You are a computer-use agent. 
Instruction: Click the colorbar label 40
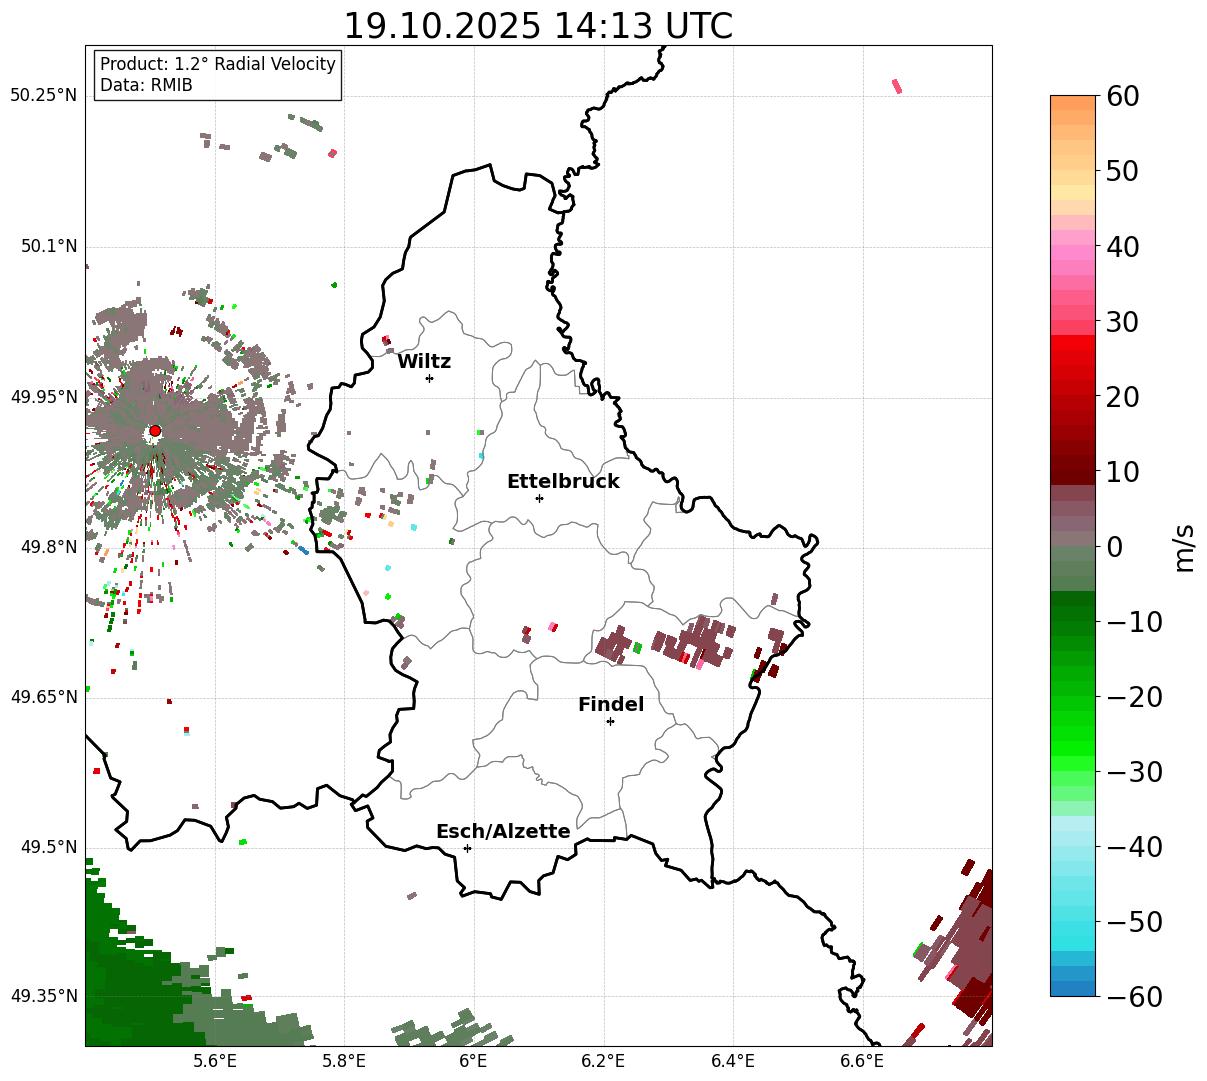[1122, 246]
